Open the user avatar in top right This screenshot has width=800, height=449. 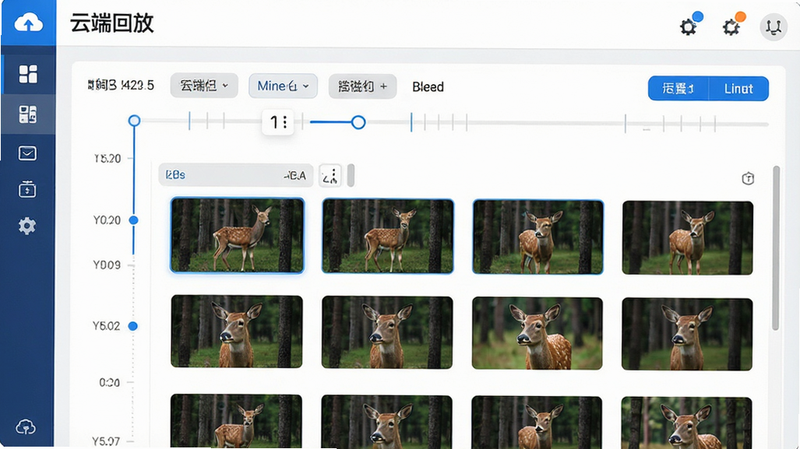tap(773, 27)
